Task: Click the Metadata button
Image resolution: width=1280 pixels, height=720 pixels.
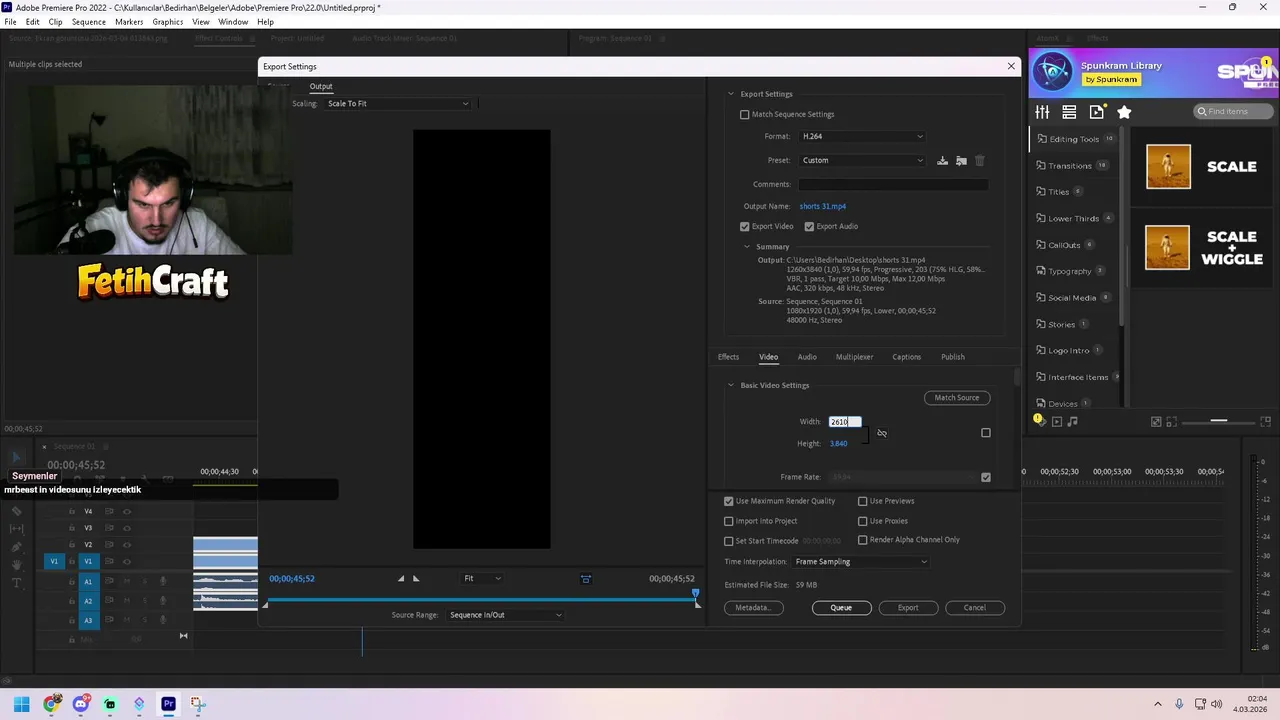Action: click(x=753, y=608)
